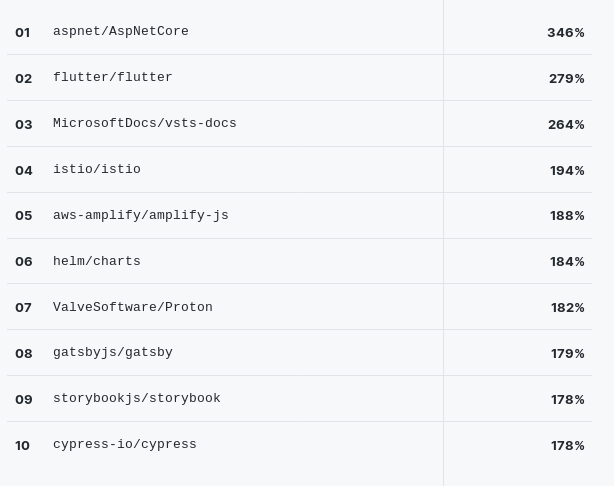Open the aspnet/AspNetCore repository link
This screenshot has width=614, height=486.
click(x=120, y=32)
